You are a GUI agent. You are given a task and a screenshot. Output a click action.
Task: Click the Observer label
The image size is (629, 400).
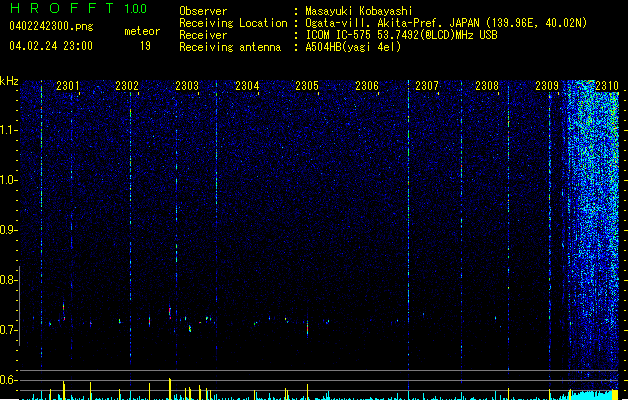(x=203, y=11)
